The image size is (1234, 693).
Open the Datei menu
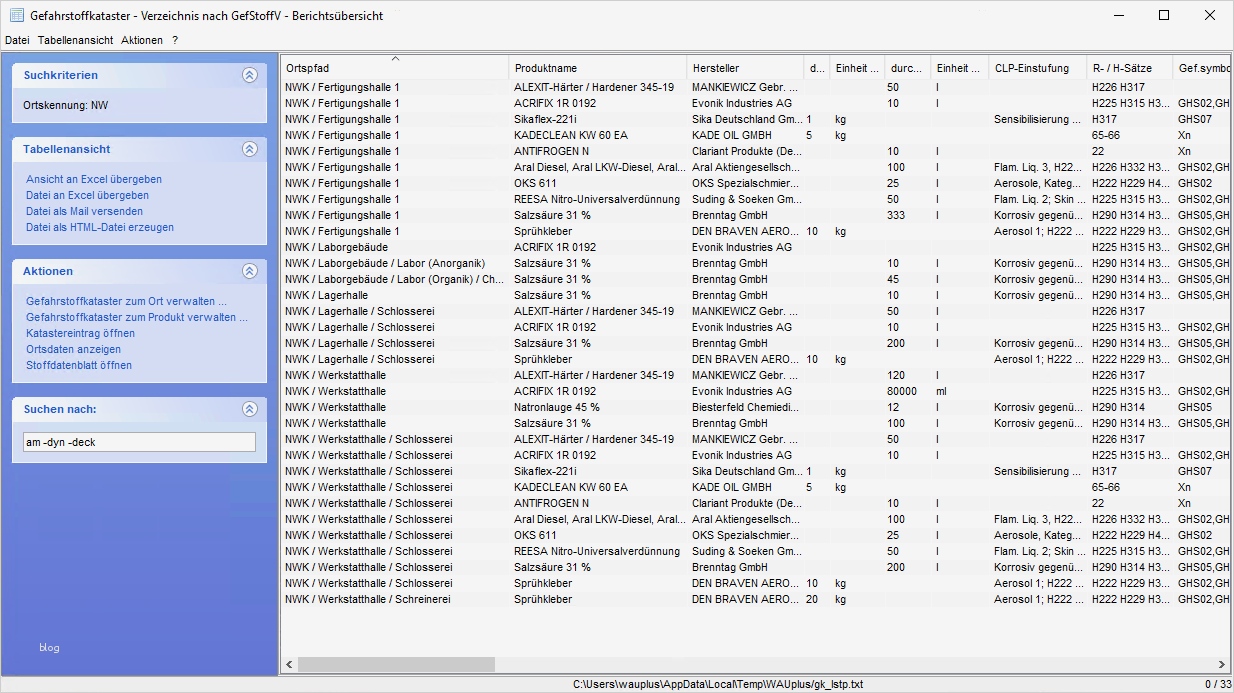(17, 40)
